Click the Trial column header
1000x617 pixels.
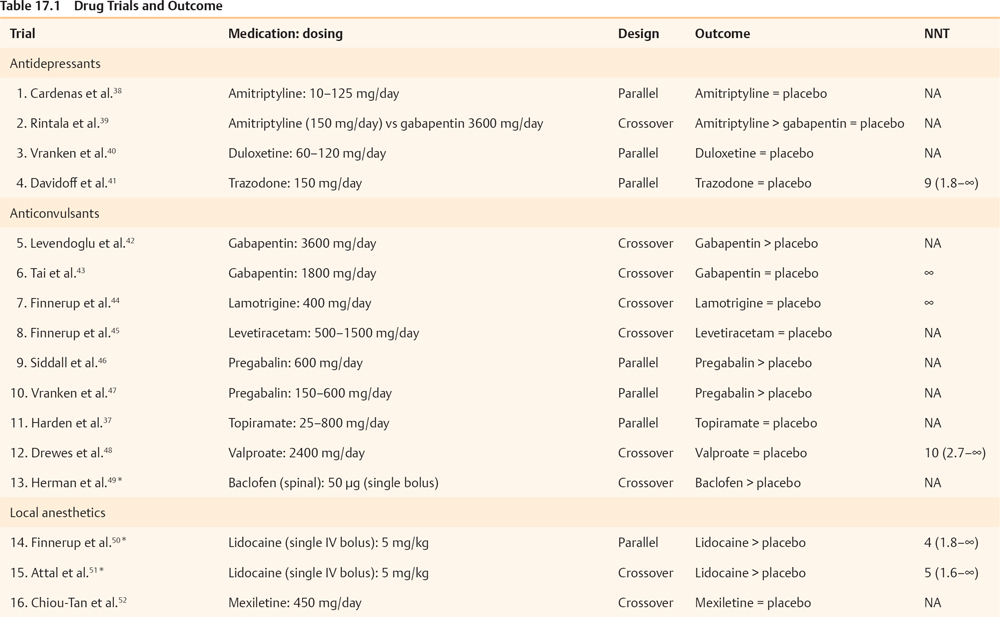[23, 34]
